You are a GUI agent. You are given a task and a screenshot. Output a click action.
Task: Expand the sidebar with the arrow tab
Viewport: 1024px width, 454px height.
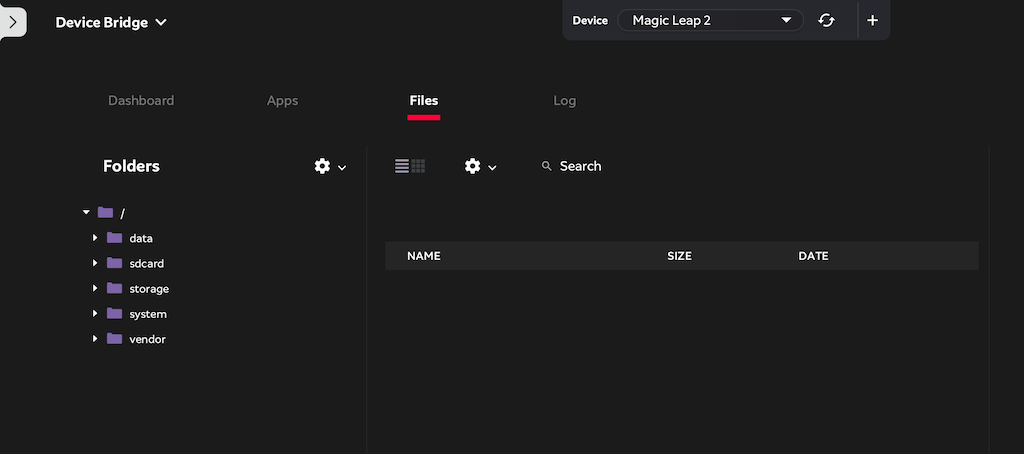pos(12,22)
